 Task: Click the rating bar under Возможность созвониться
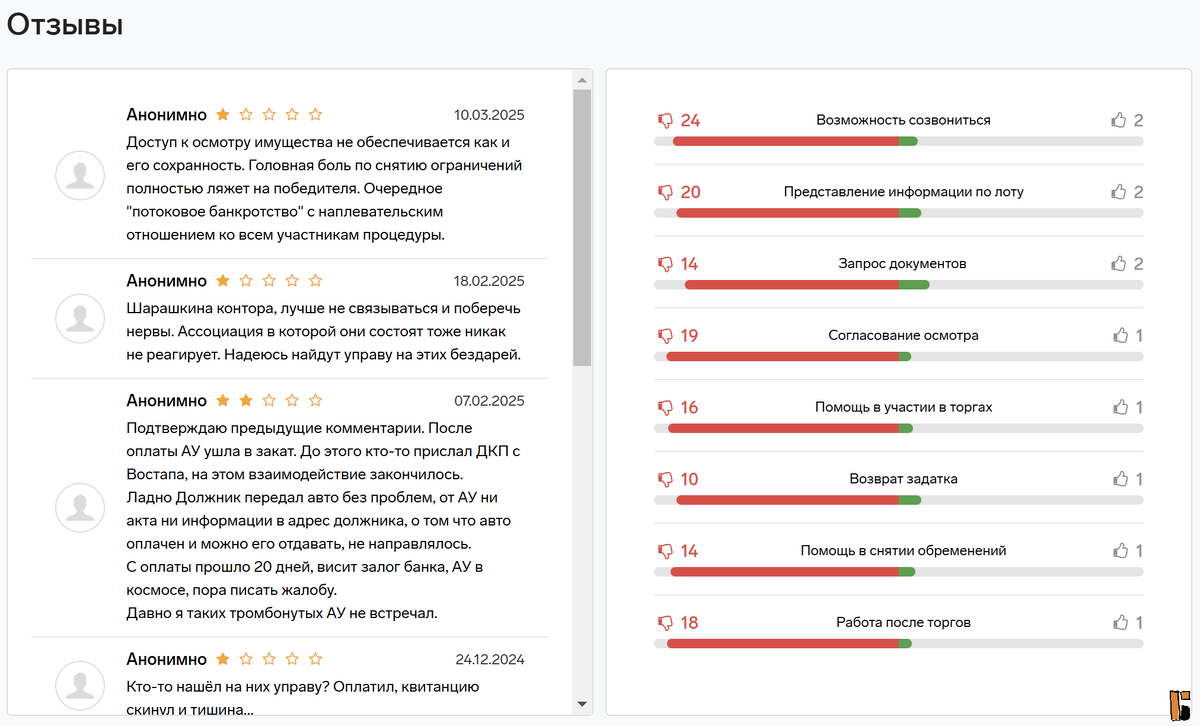pyautogui.click(x=898, y=141)
